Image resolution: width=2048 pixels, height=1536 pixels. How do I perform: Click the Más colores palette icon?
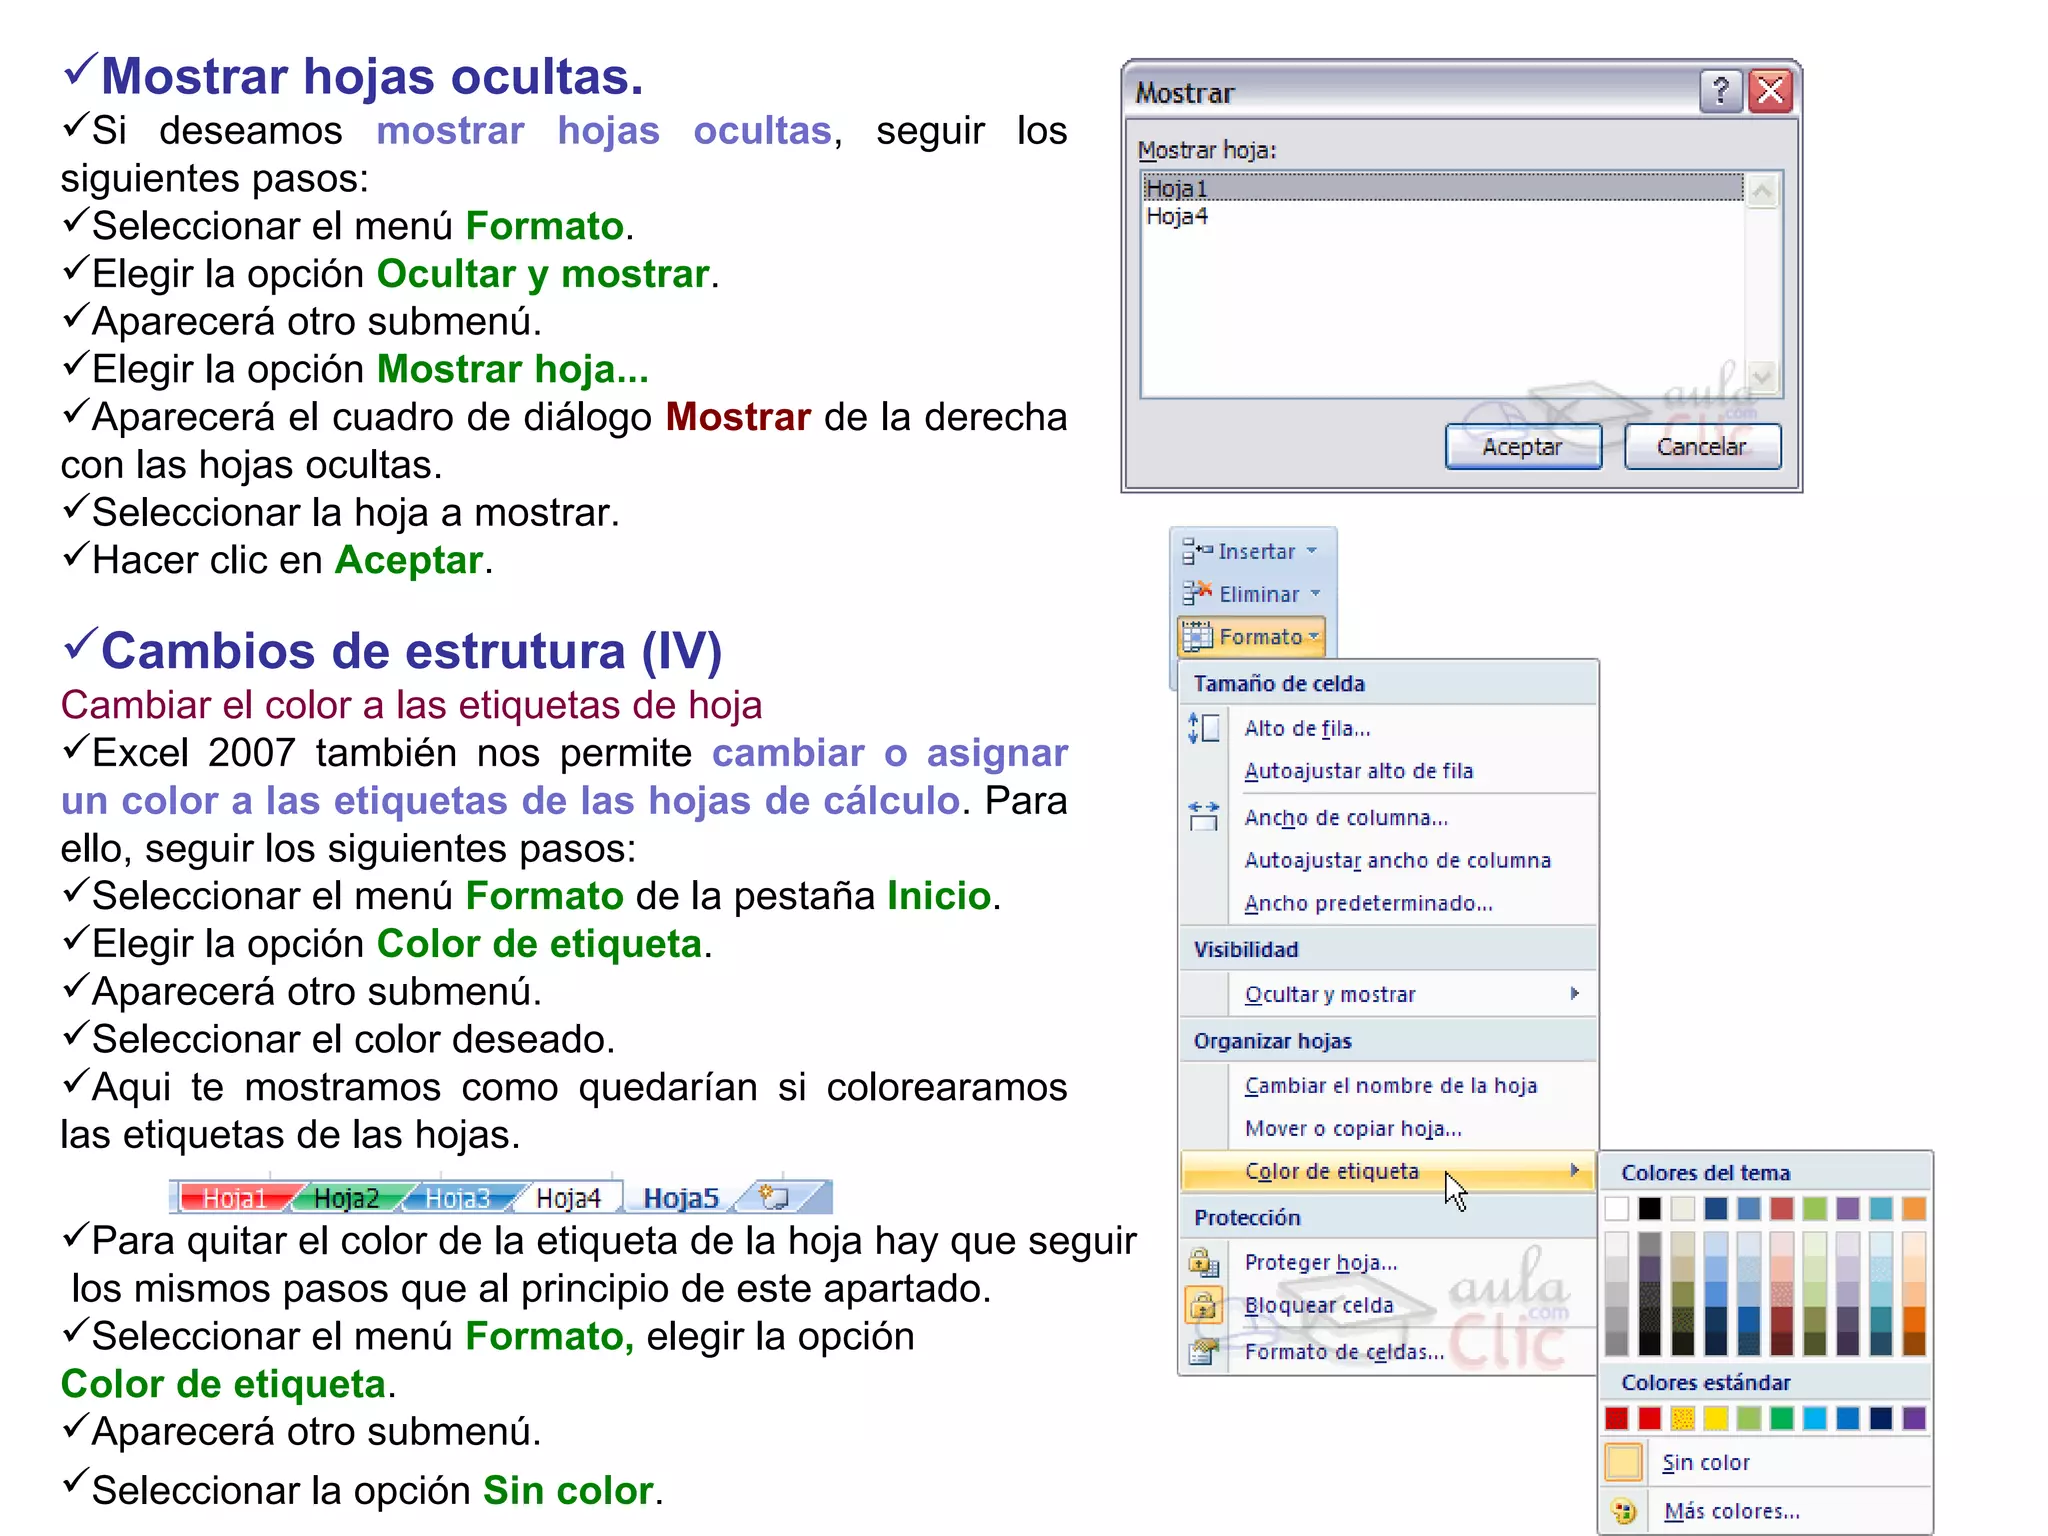(1624, 1510)
